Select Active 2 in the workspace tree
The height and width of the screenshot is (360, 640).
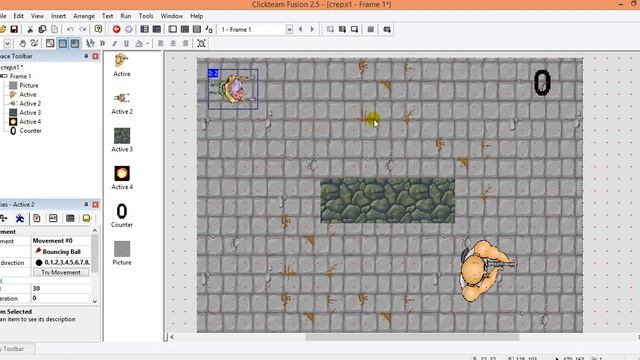click(x=30, y=104)
